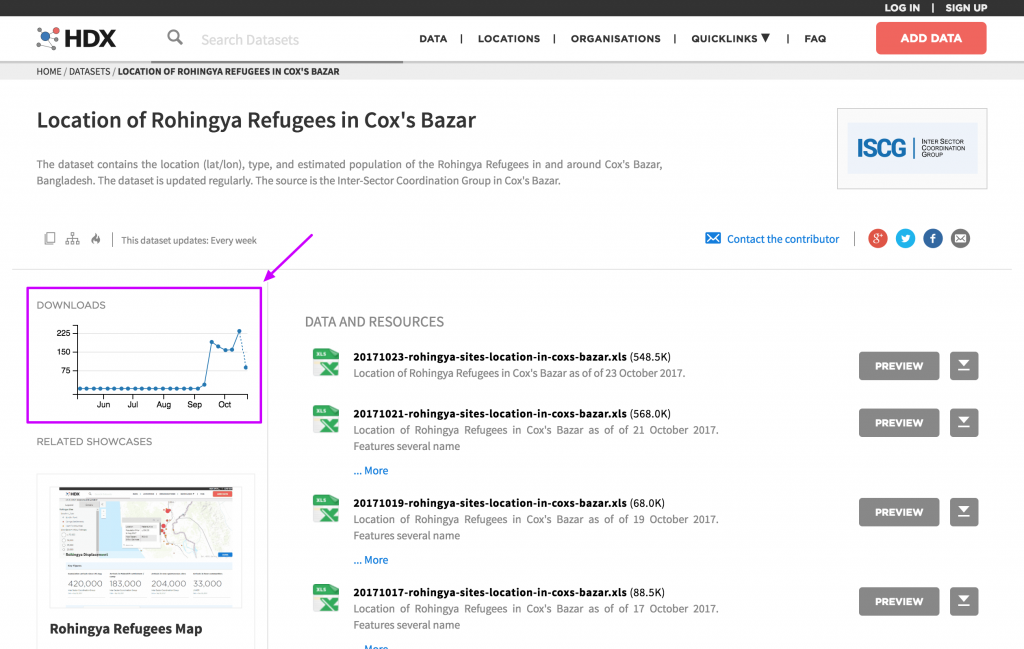Expand More under the 20171019 resource
This screenshot has width=1024, height=649.
click(x=371, y=560)
